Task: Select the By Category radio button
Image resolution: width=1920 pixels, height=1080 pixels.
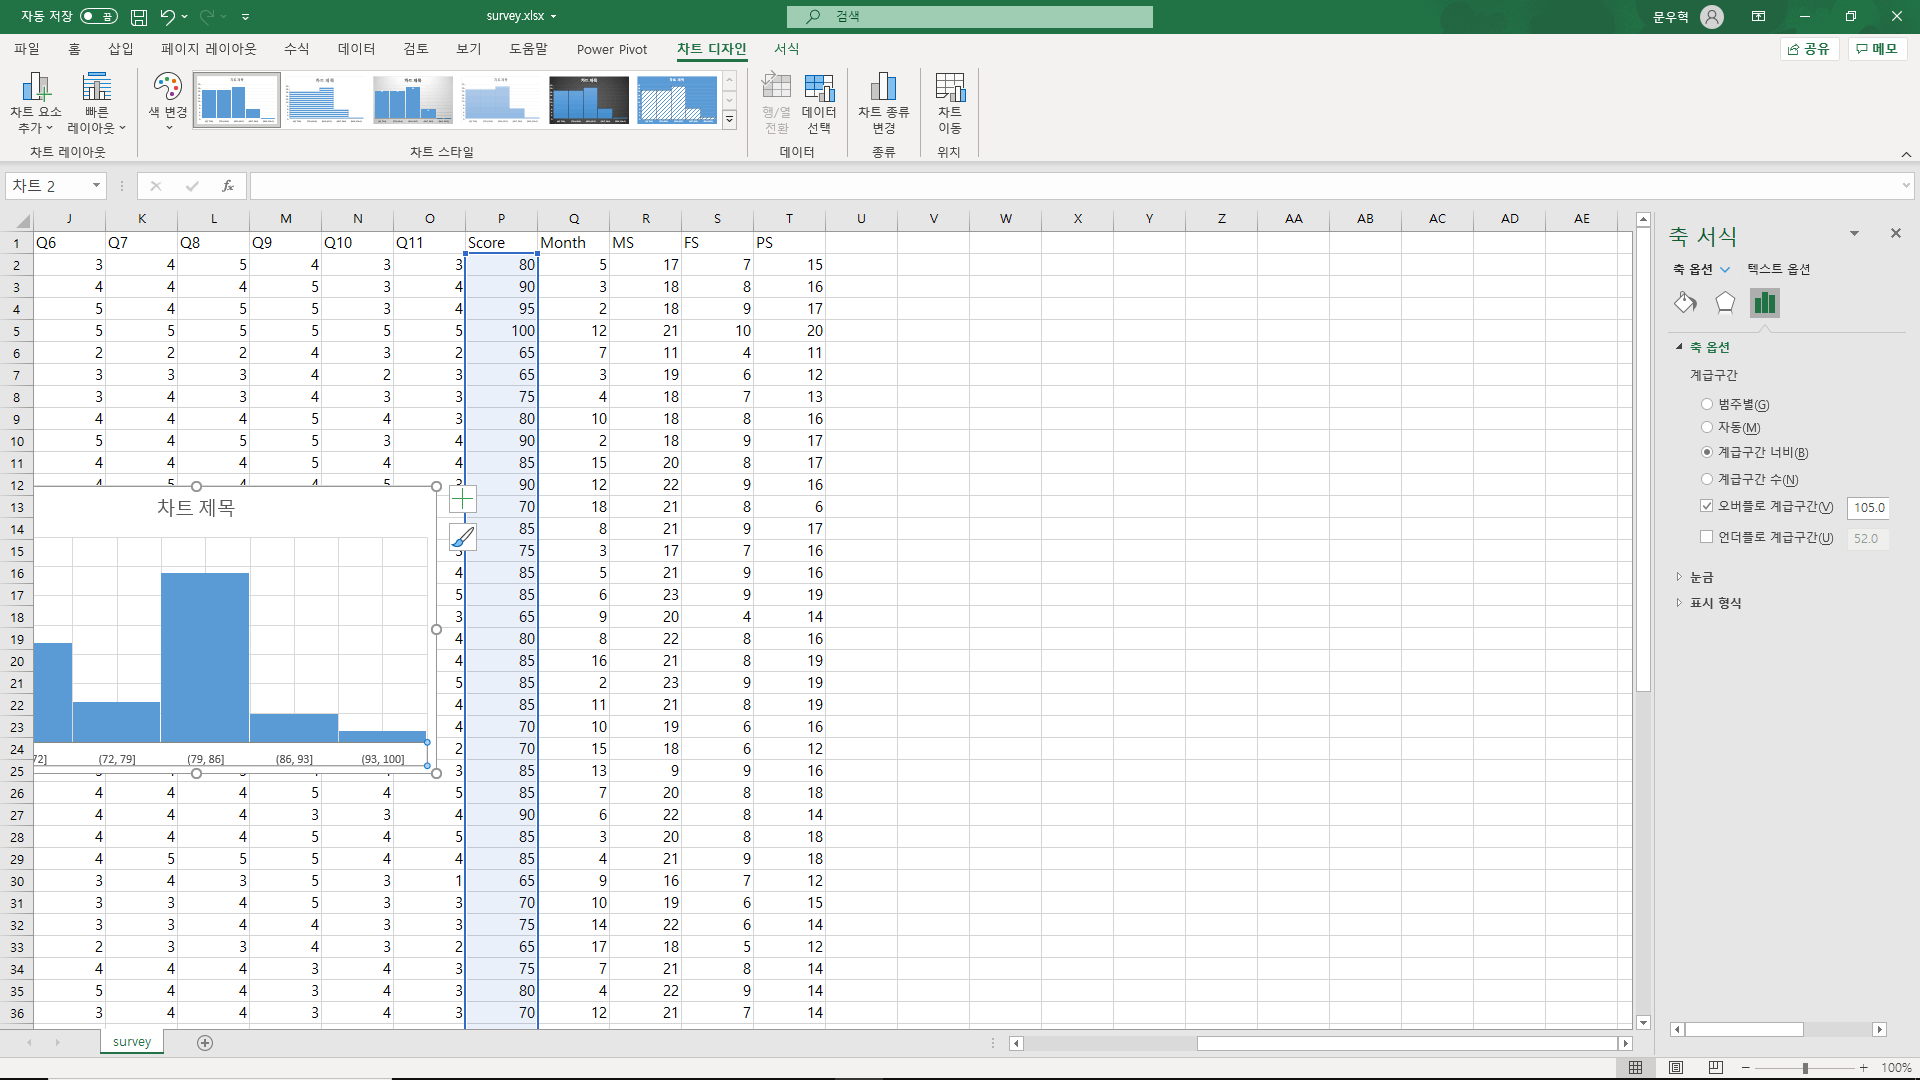Action: coord(1707,405)
